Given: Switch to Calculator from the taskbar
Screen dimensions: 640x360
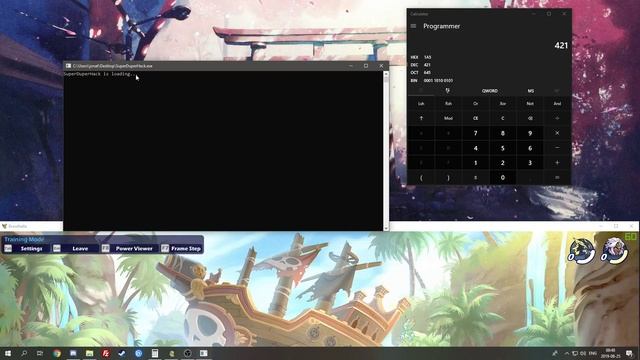Looking at the screenshot, I should pos(155,353).
